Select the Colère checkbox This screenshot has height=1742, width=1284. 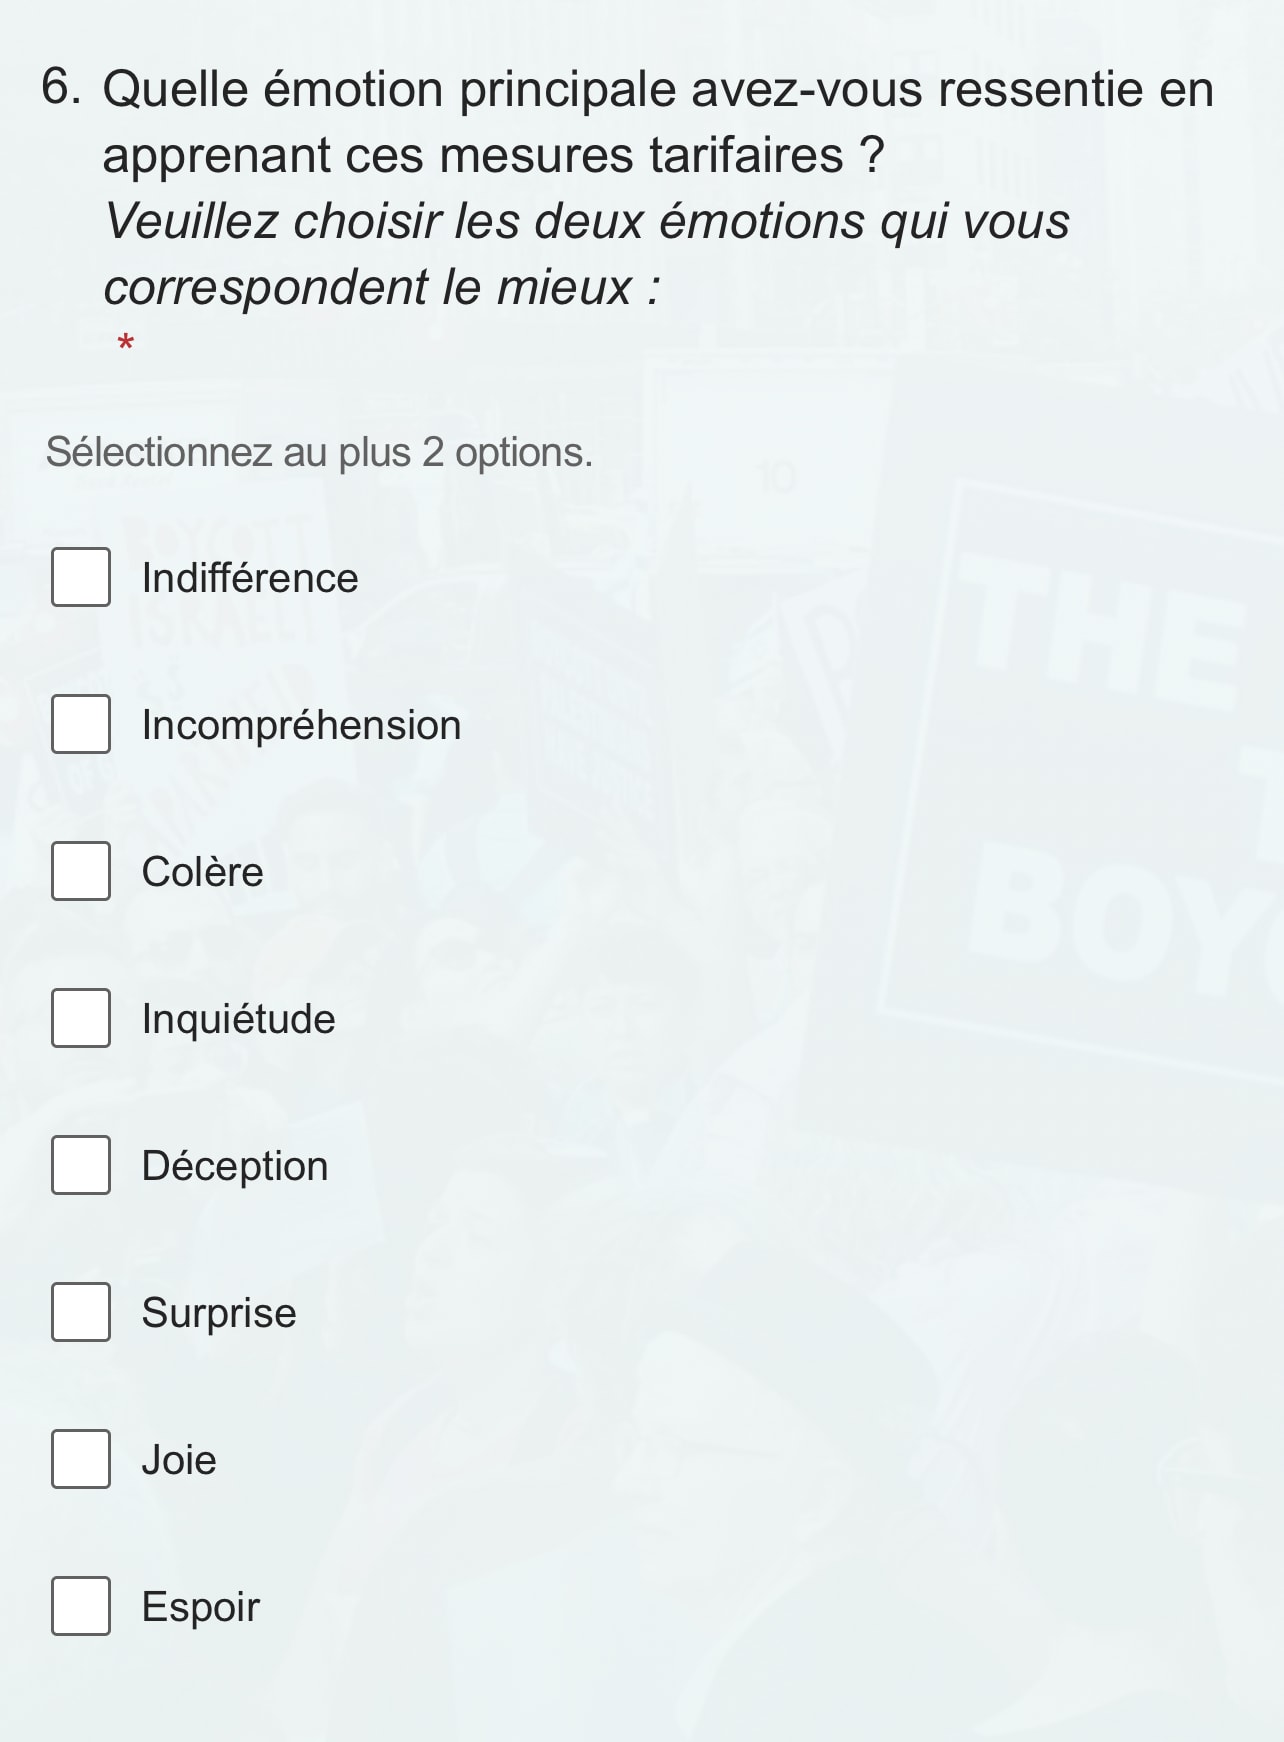(x=81, y=871)
